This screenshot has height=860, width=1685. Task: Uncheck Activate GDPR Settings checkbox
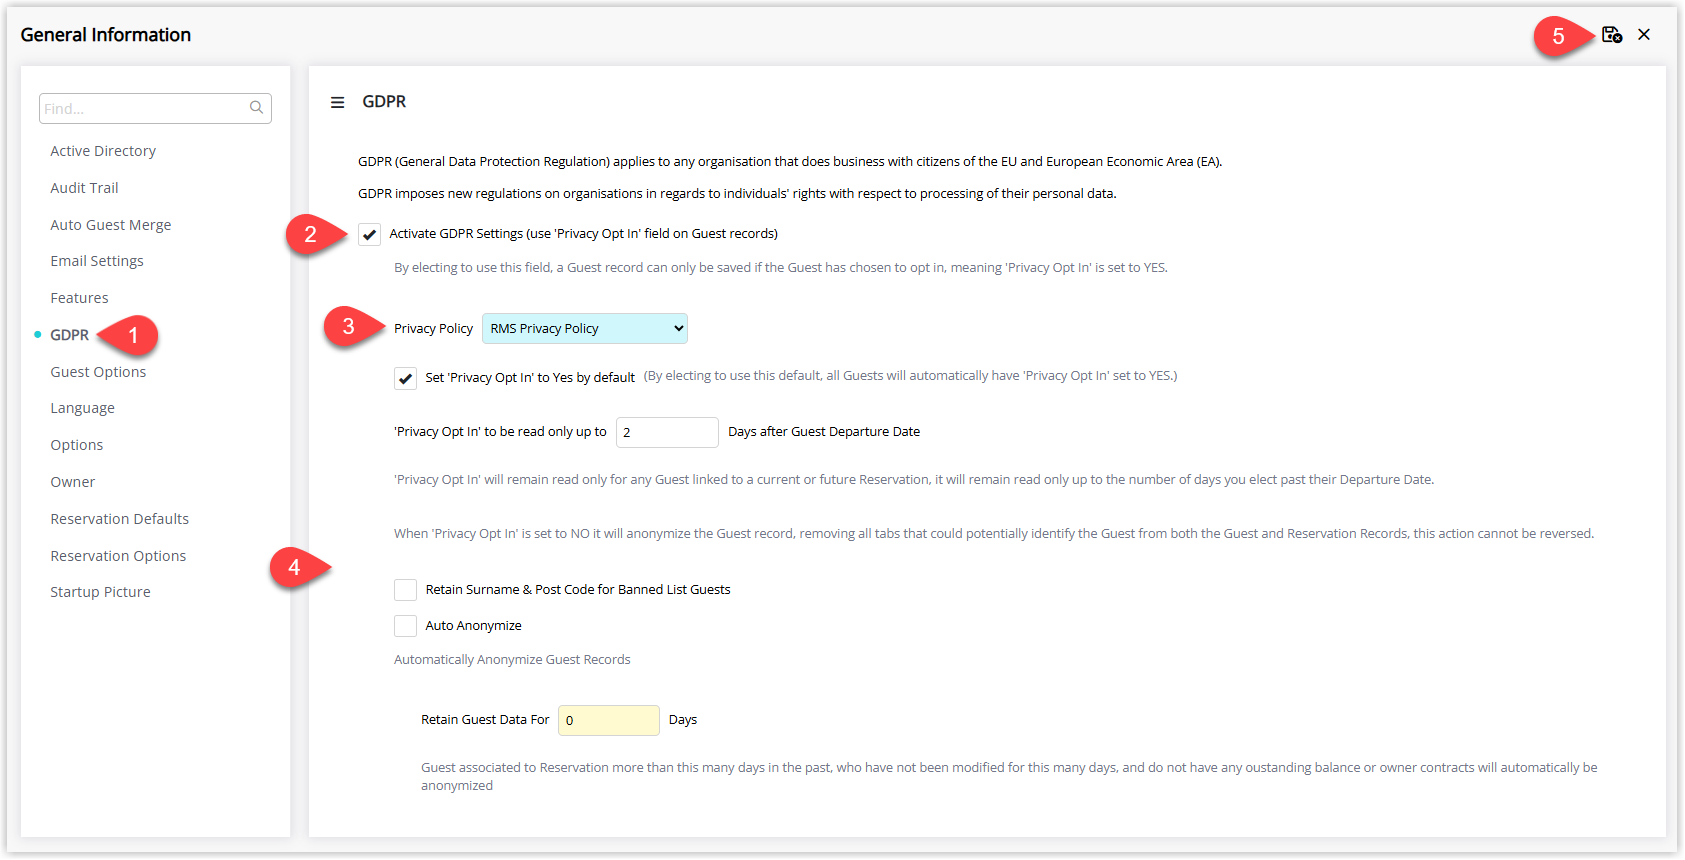(370, 235)
